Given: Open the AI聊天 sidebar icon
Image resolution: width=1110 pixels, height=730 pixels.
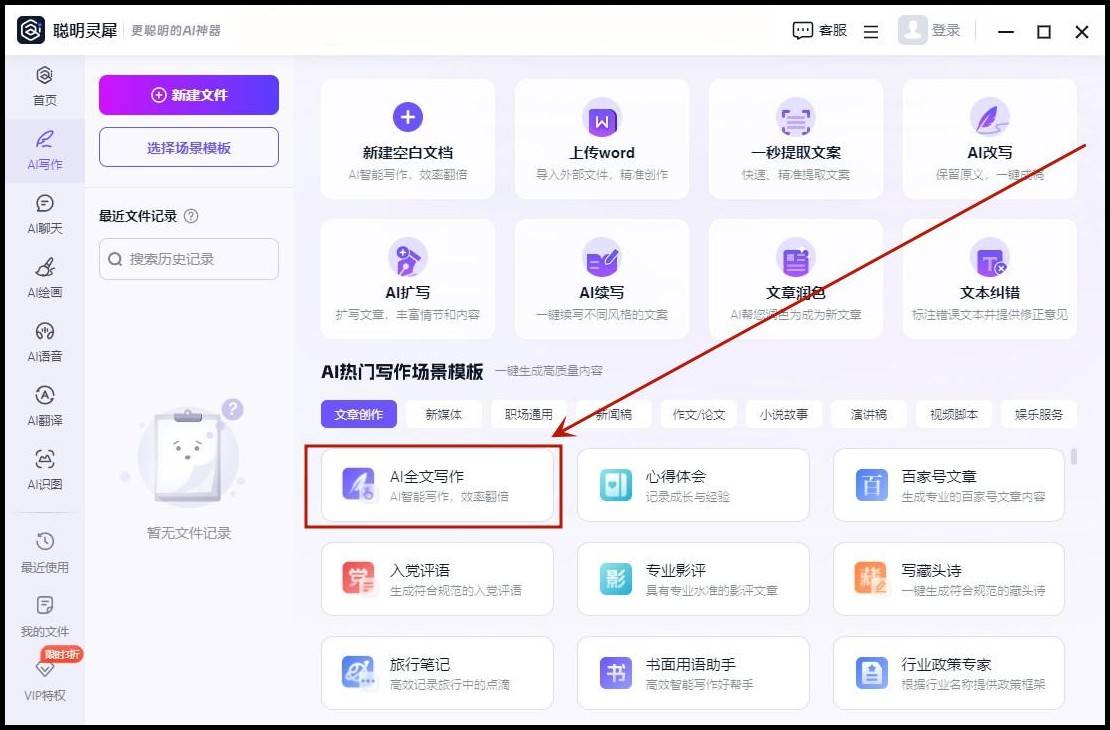Looking at the screenshot, I should pyautogui.click(x=45, y=212).
